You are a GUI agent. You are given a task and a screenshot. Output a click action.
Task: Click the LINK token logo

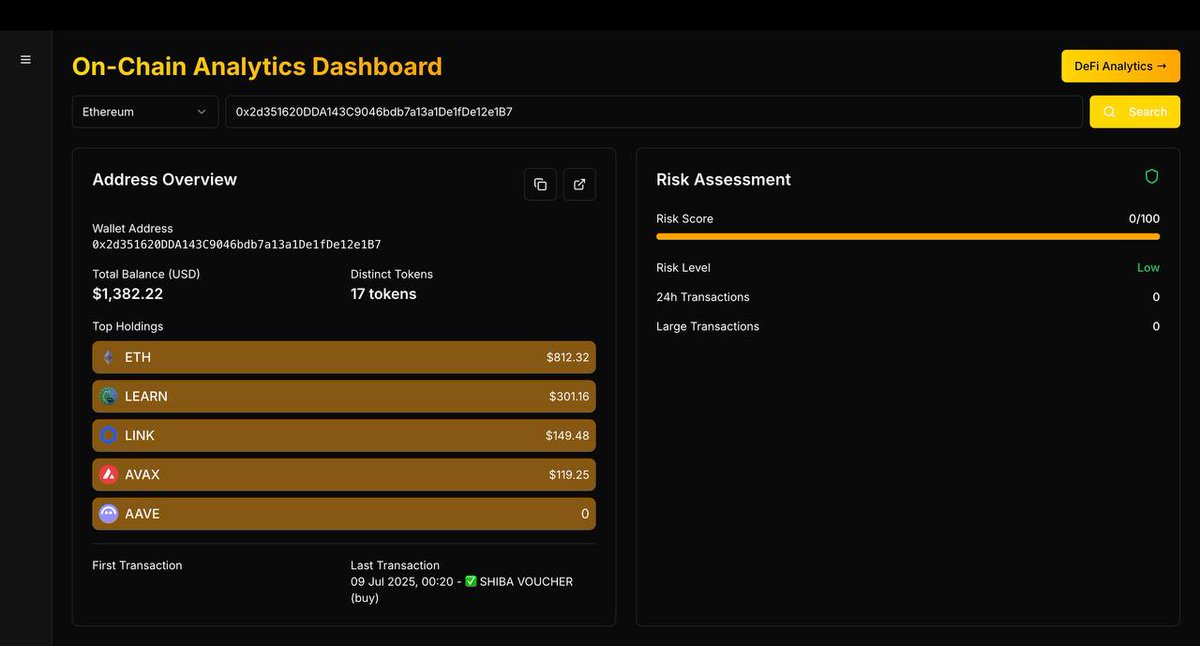pos(109,435)
